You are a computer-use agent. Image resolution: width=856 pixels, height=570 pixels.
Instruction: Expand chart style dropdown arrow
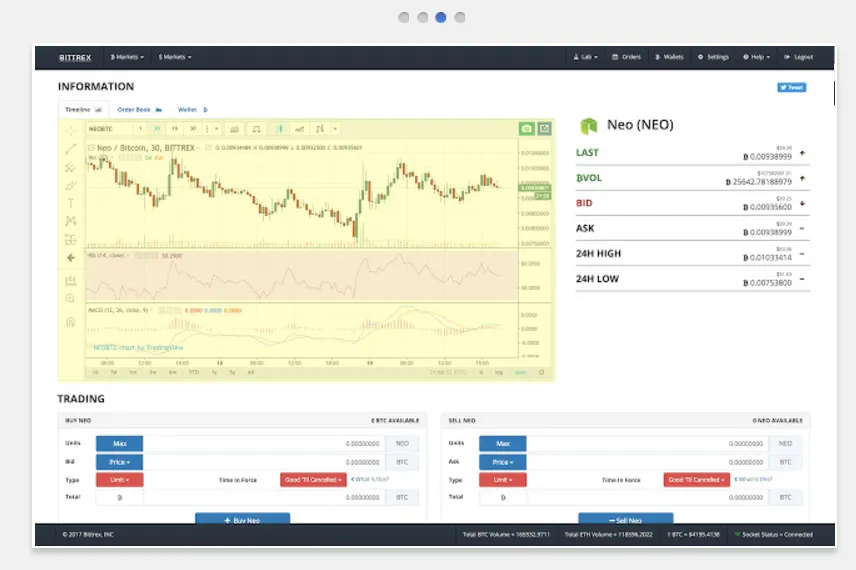335,129
